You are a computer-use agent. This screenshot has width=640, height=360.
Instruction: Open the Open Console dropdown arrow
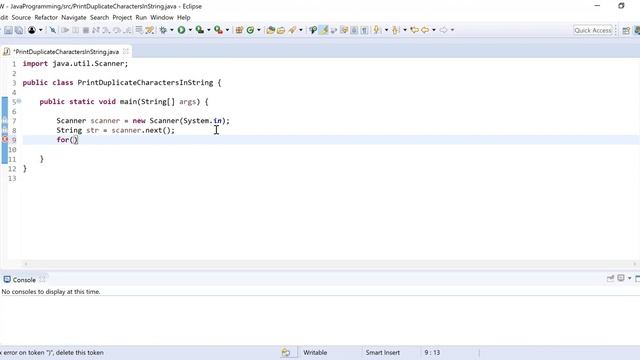coord(629,278)
